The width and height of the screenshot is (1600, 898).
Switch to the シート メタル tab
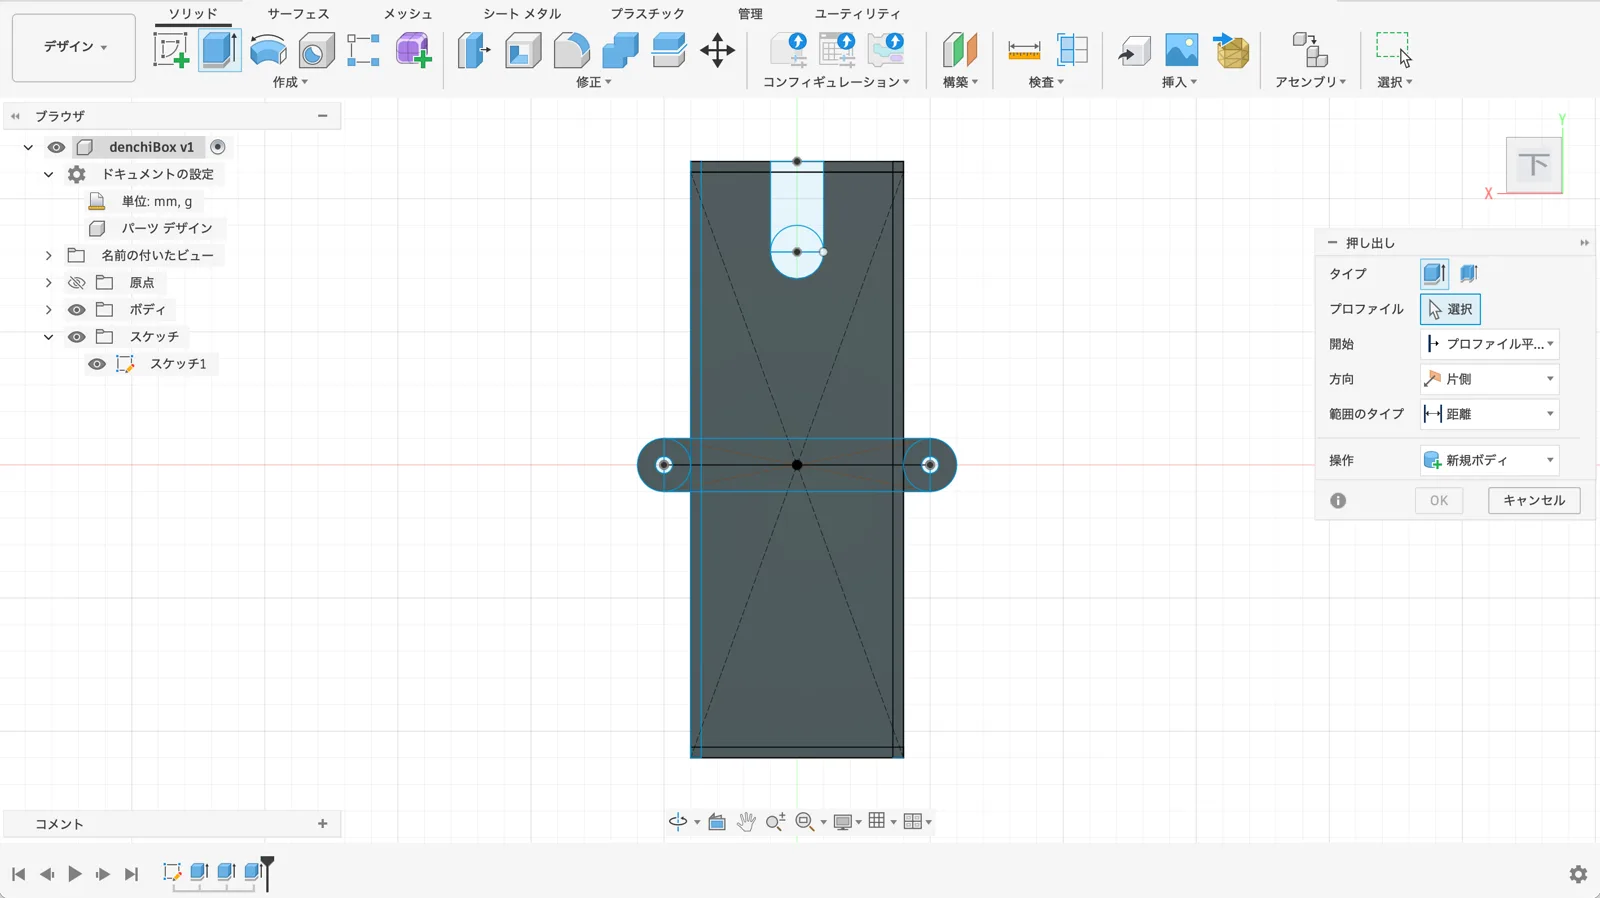522,14
